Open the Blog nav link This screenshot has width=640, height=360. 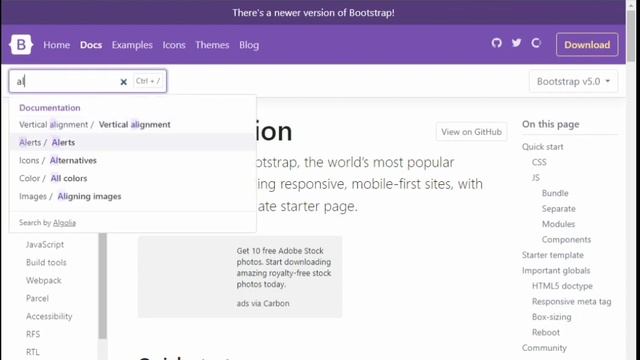click(249, 45)
